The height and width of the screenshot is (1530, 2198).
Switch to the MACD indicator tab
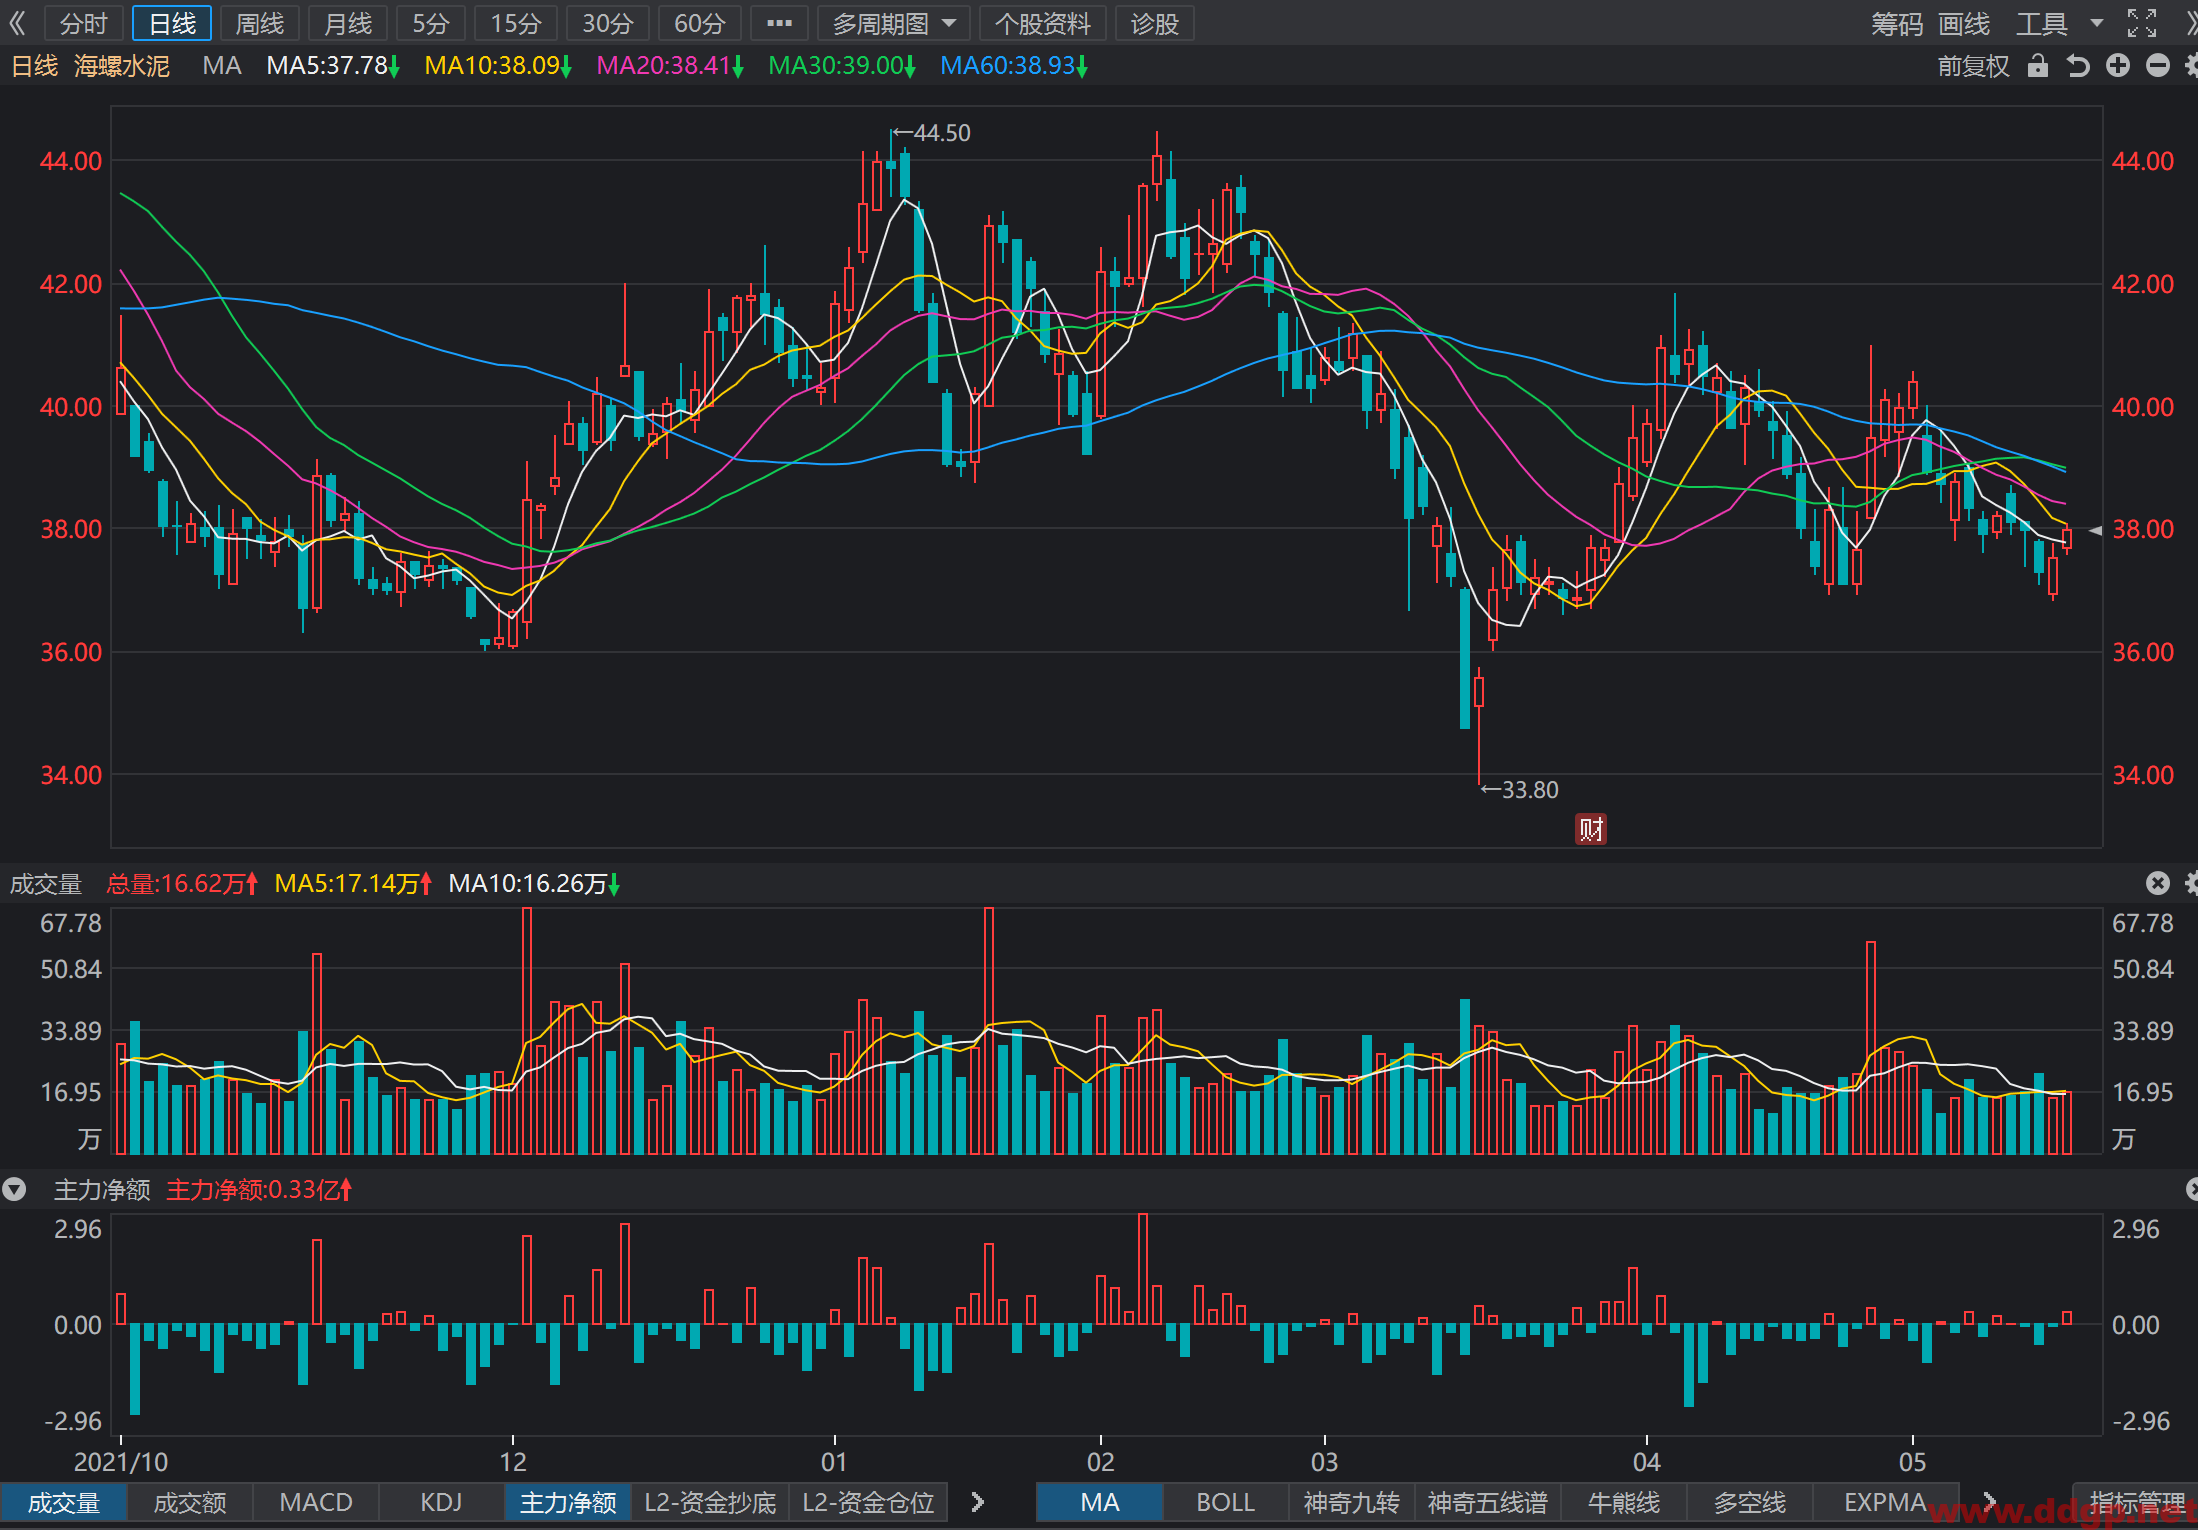316,1502
